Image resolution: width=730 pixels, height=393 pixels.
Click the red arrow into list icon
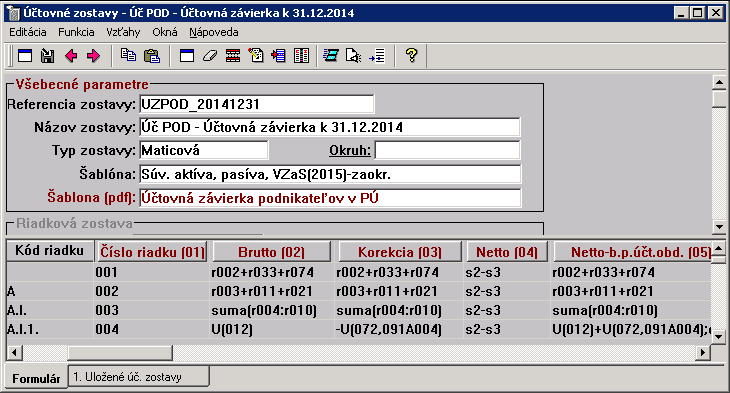(x=278, y=56)
